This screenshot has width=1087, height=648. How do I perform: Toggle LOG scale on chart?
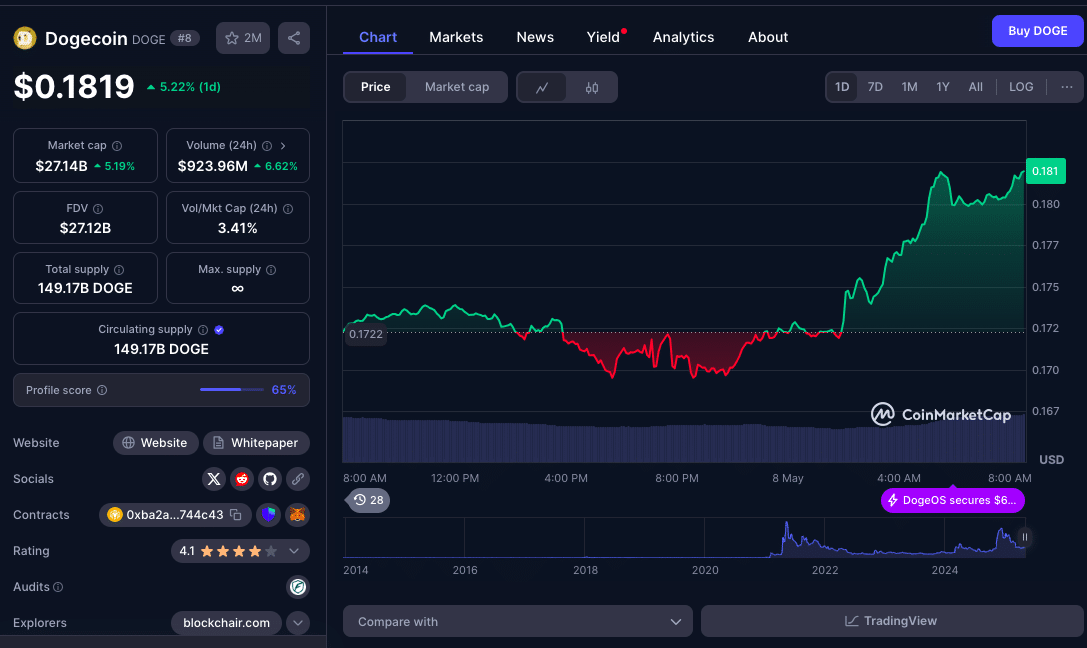(1021, 87)
